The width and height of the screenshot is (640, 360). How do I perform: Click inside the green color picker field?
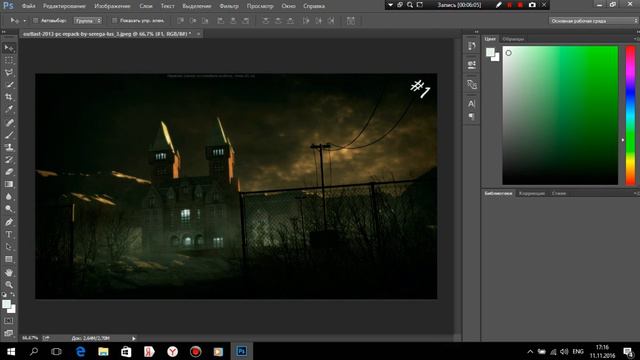560,115
